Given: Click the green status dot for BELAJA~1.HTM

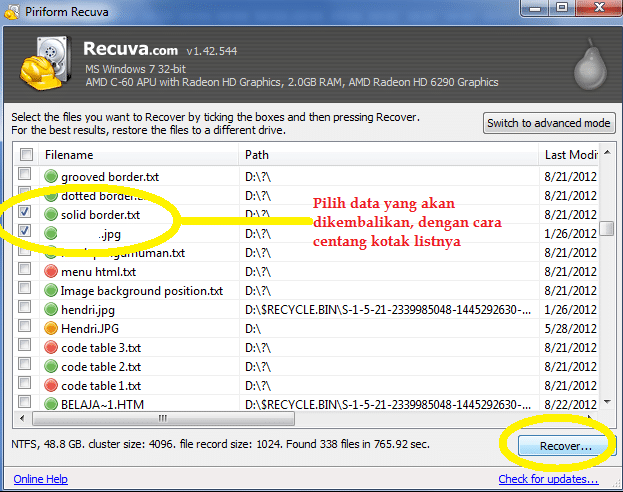Looking at the screenshot, I should click(x=51, y=404).
